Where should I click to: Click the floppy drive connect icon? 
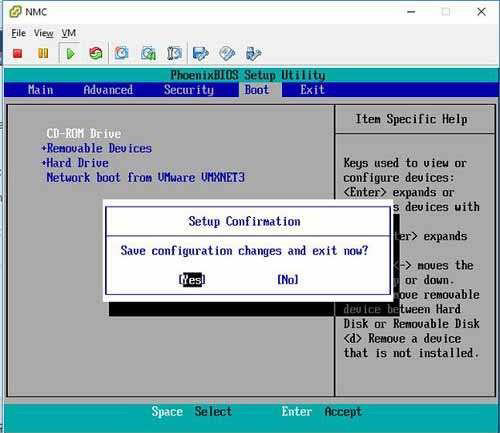click(201, 53)
